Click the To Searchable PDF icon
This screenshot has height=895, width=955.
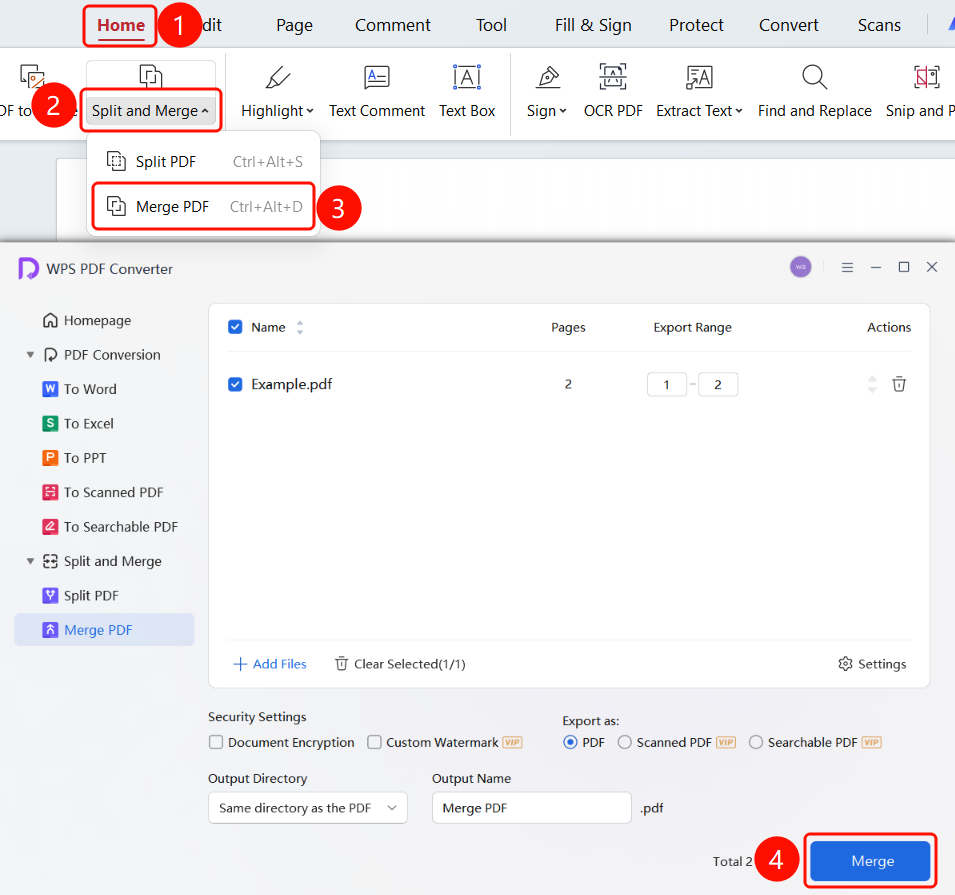coord(50,526)
